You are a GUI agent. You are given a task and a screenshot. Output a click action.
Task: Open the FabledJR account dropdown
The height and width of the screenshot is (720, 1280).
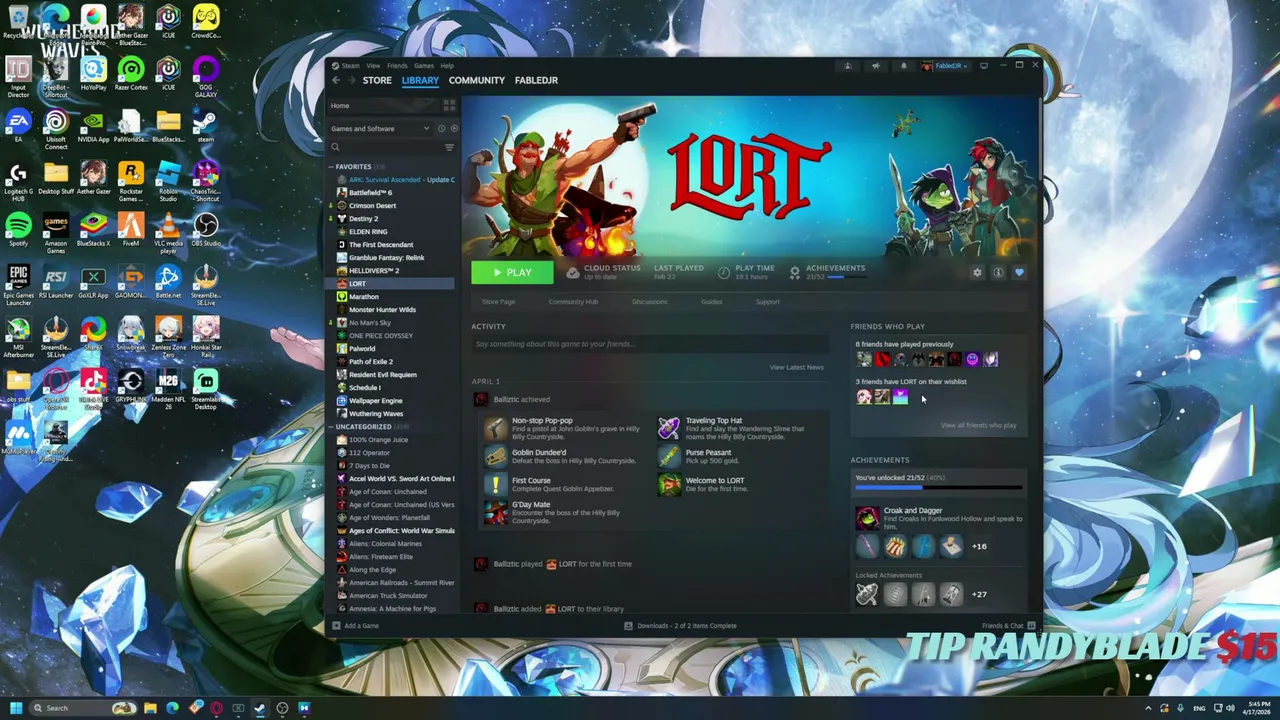click(x=945, y=66)
